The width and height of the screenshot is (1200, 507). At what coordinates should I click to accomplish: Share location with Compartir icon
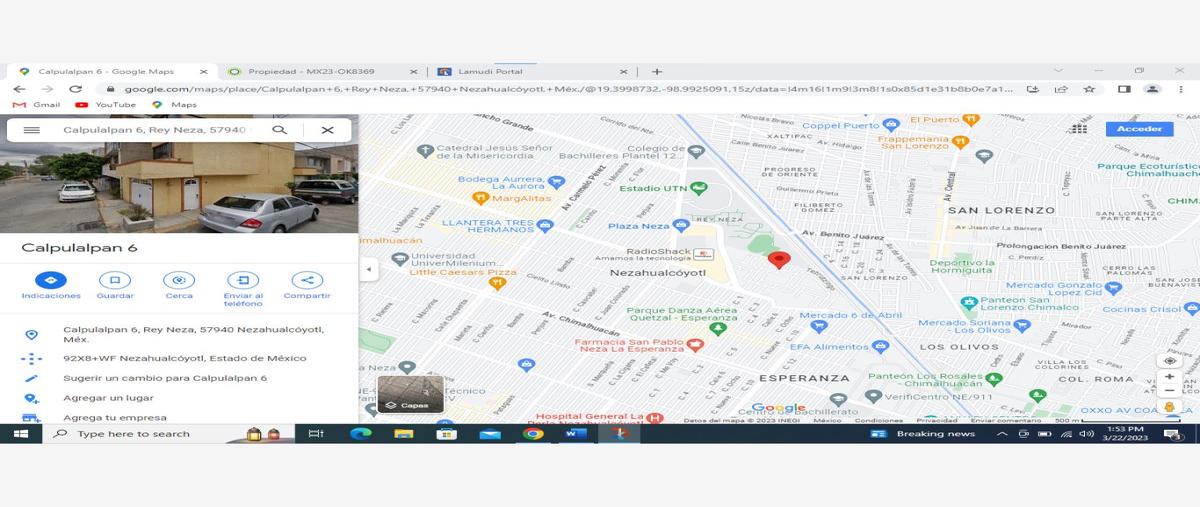[x=307, y=281]
